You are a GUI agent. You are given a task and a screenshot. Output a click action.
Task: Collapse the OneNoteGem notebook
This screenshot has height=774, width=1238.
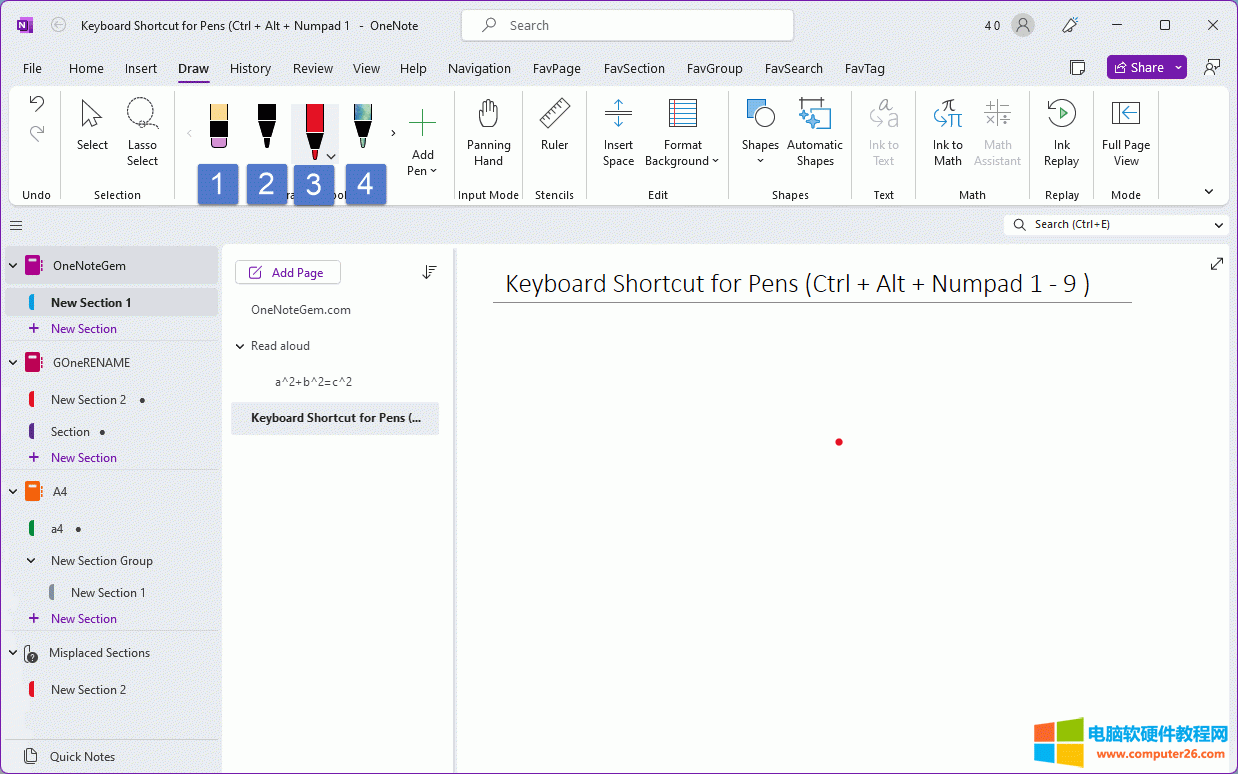[x=13, y=266]
